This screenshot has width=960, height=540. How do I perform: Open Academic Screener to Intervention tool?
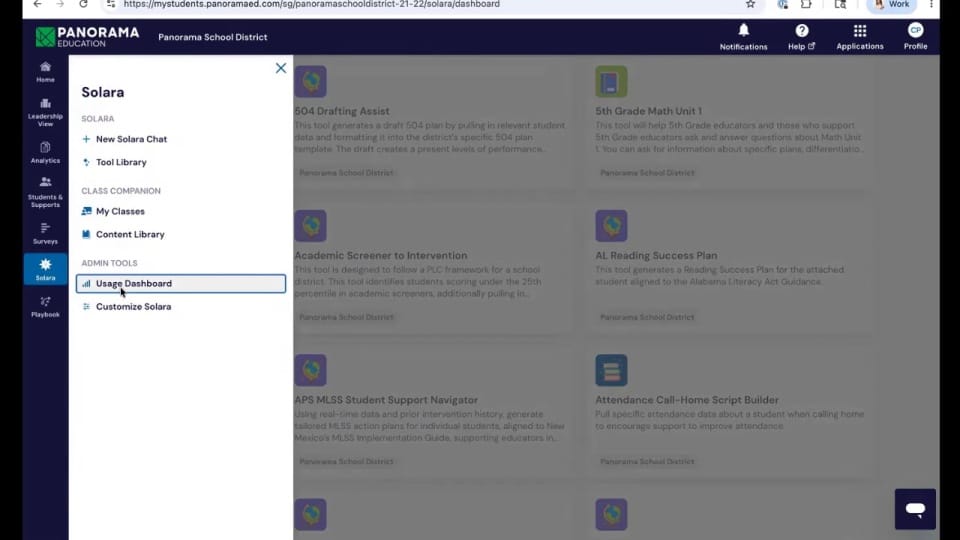(381, 256)
